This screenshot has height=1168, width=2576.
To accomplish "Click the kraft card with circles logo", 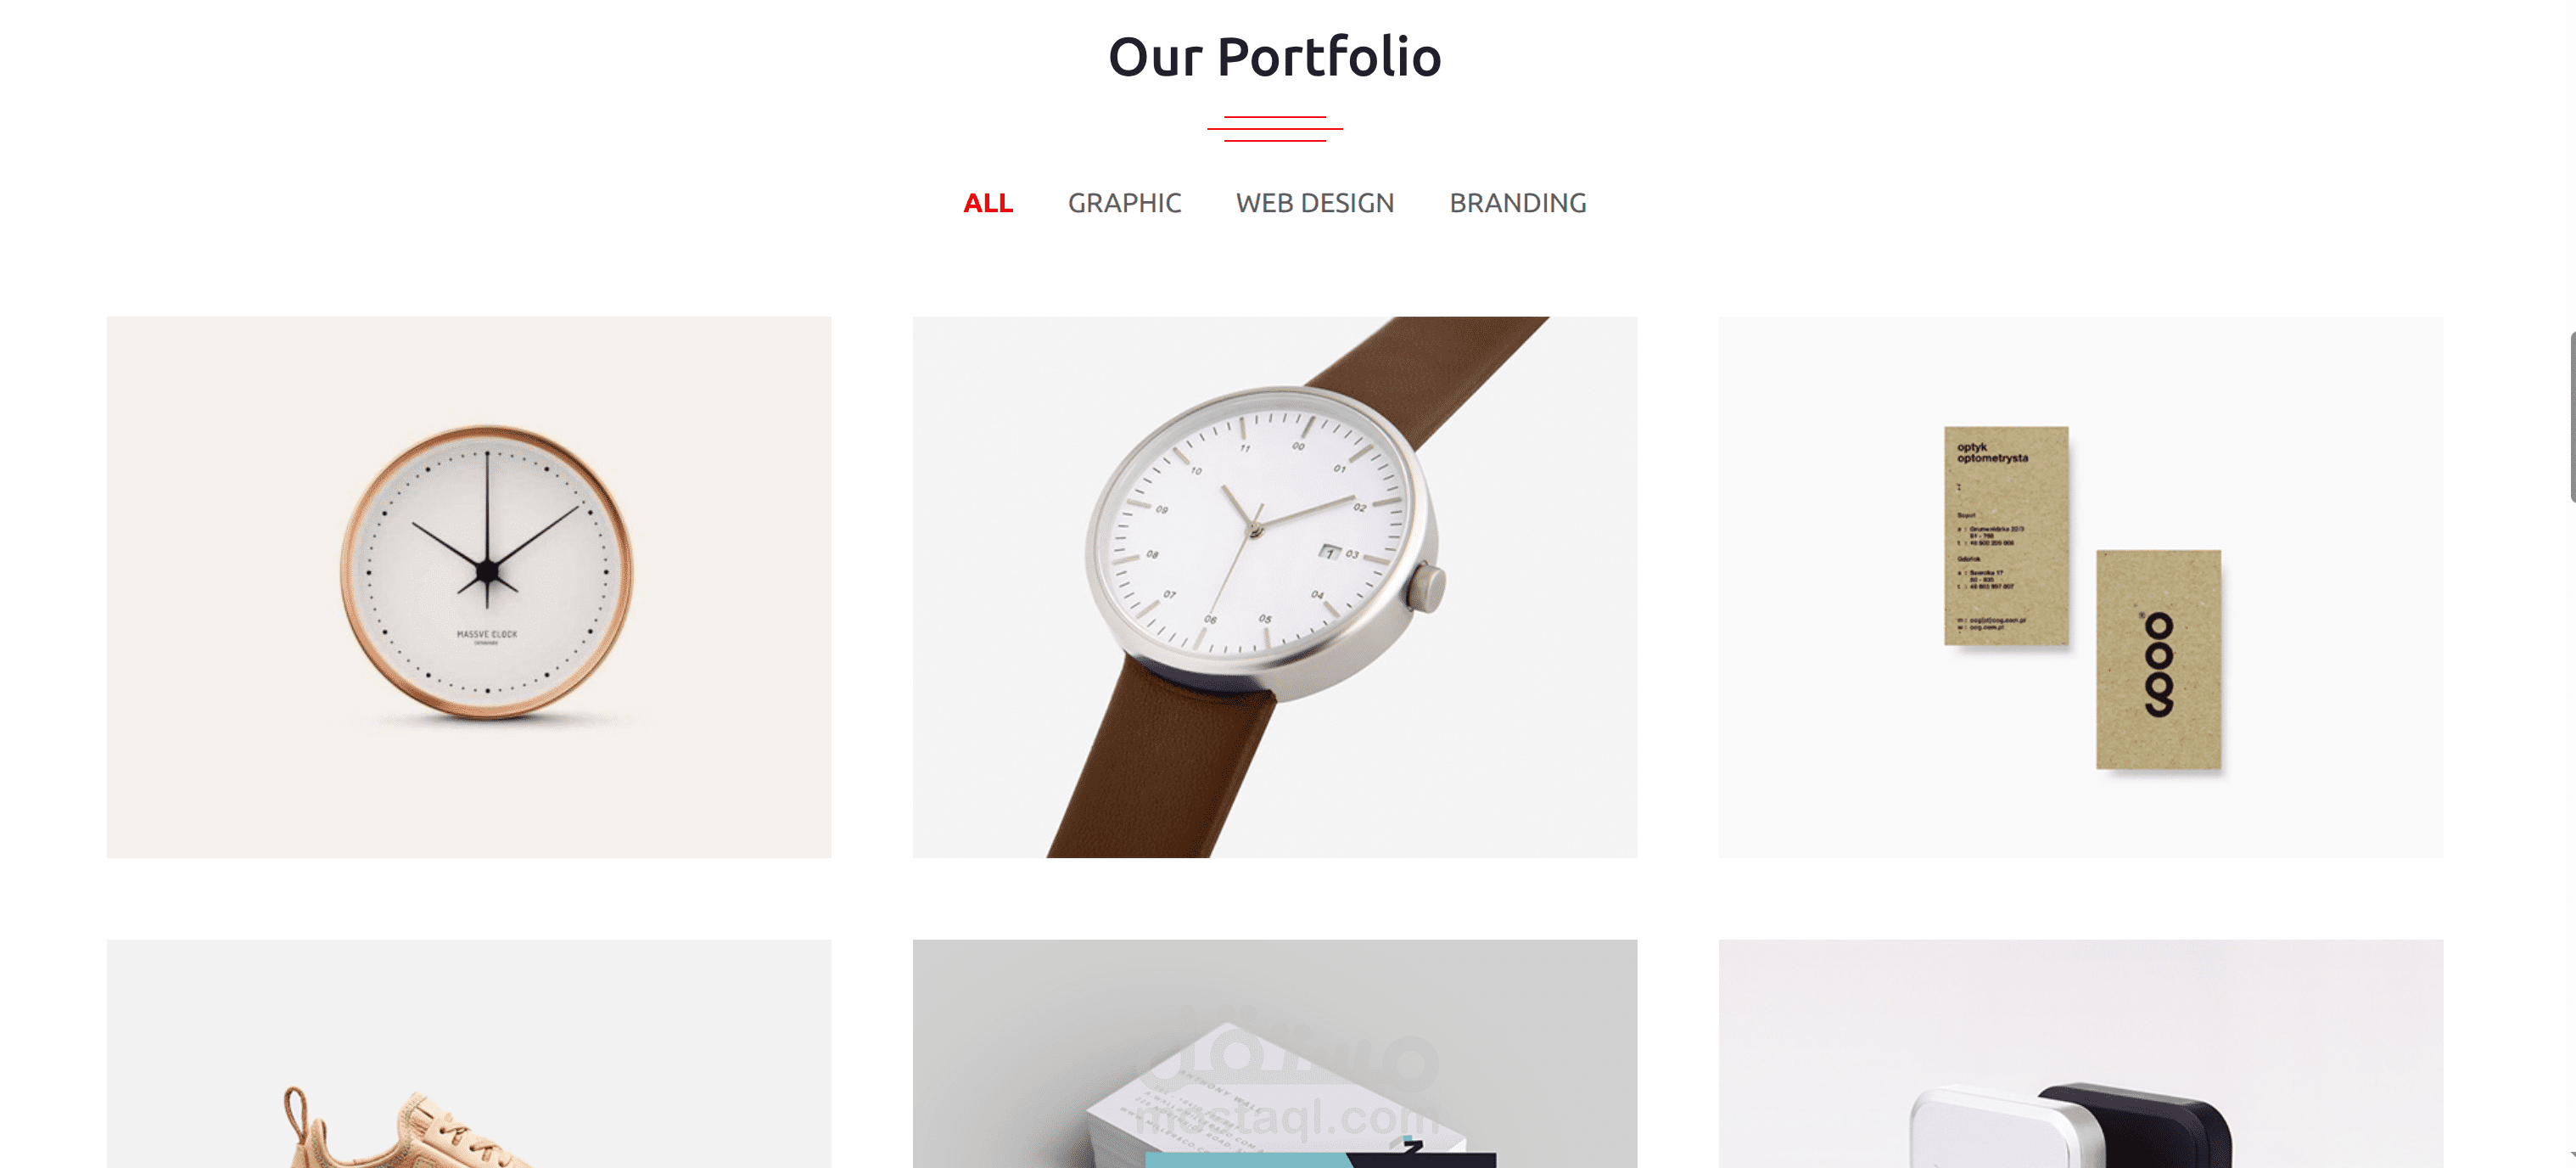I will [x=2158, y=660].
